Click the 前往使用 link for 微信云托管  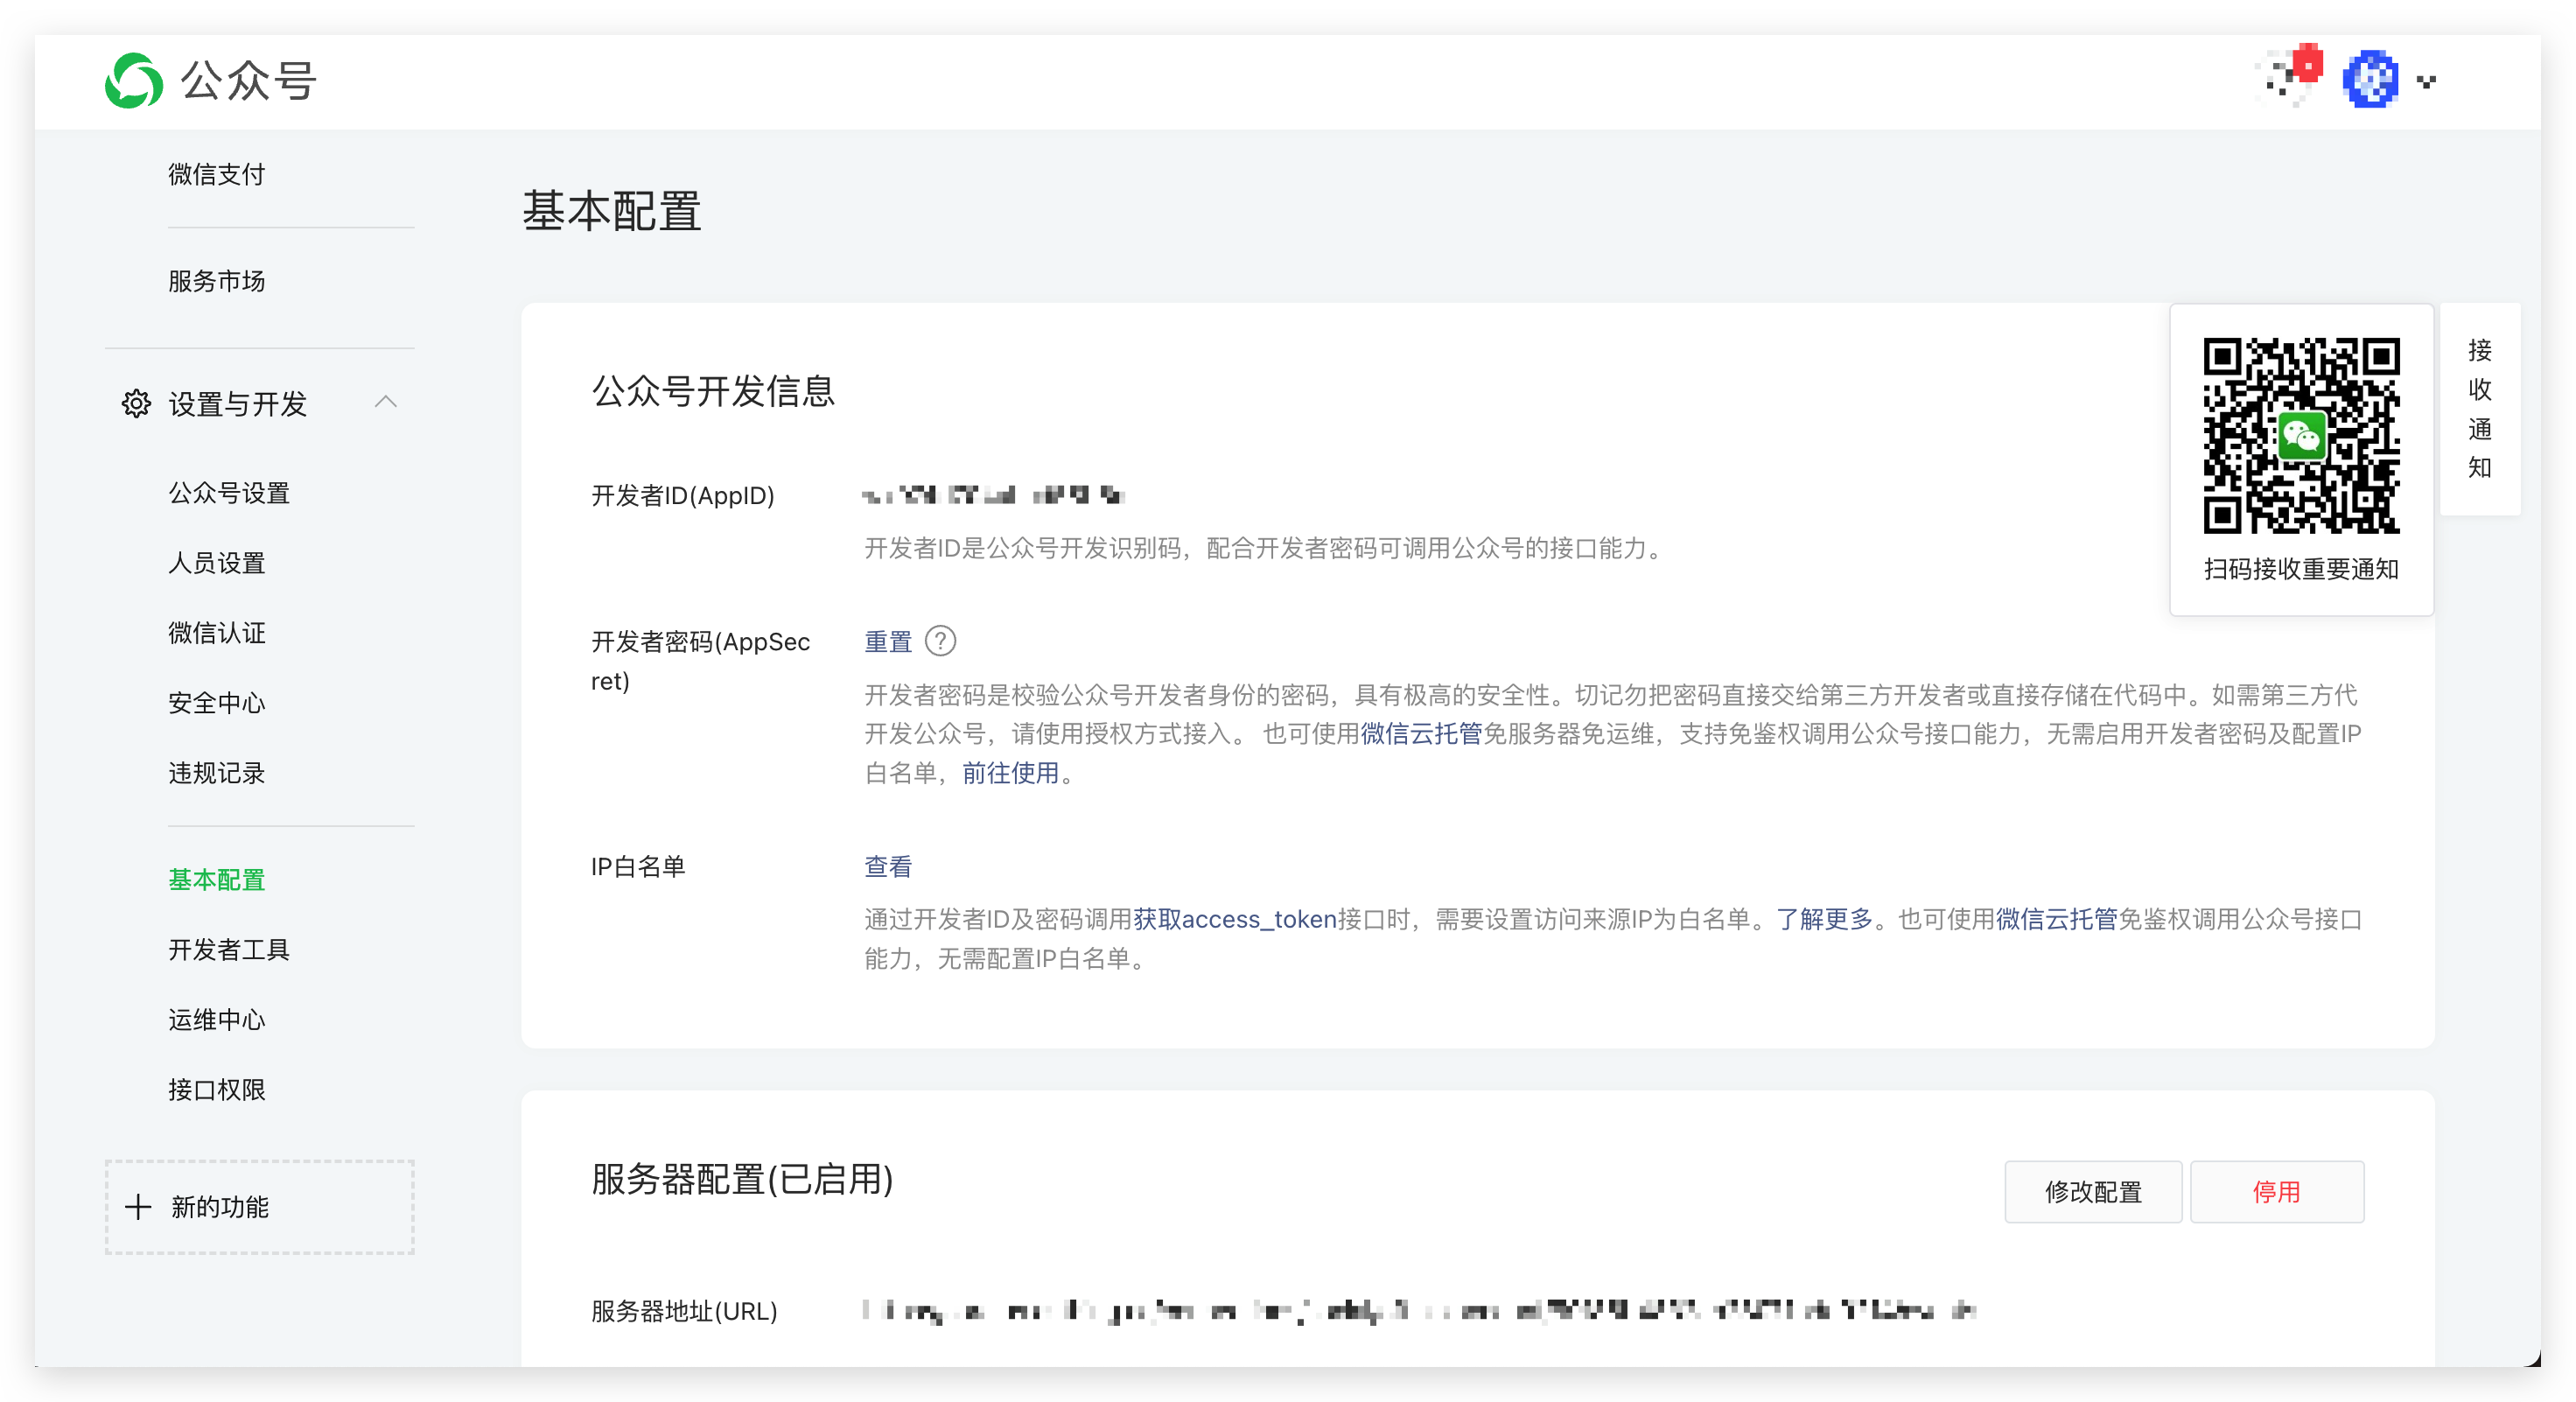(1011, 774)
